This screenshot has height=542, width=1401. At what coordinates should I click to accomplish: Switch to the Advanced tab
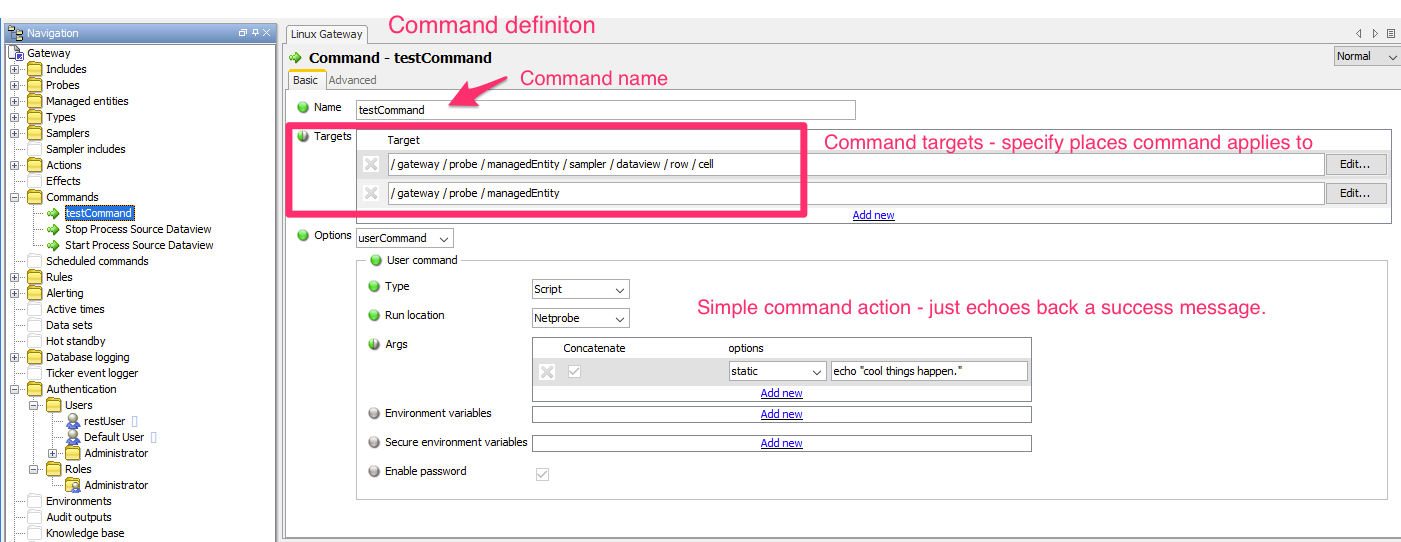click(352, 80)
